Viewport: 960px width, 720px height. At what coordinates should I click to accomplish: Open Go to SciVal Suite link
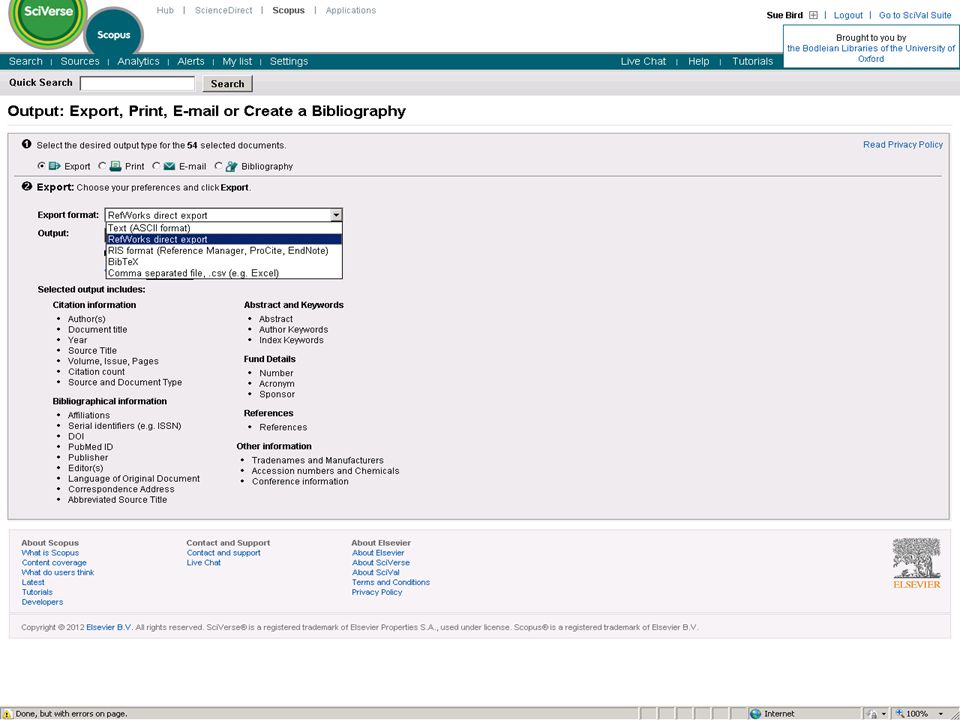point(915,15)
